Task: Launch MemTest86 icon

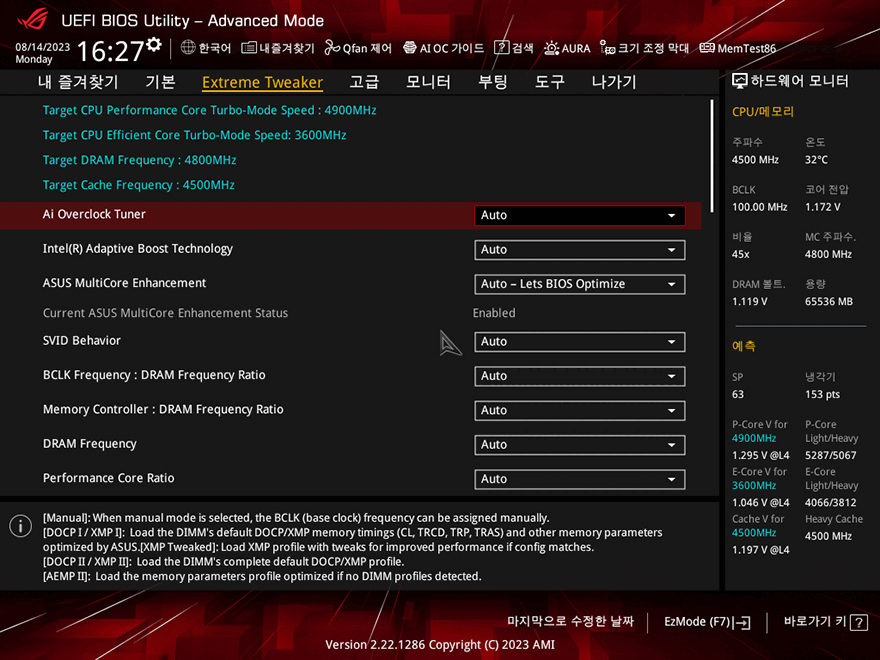Action: click(x=707, y=48)
